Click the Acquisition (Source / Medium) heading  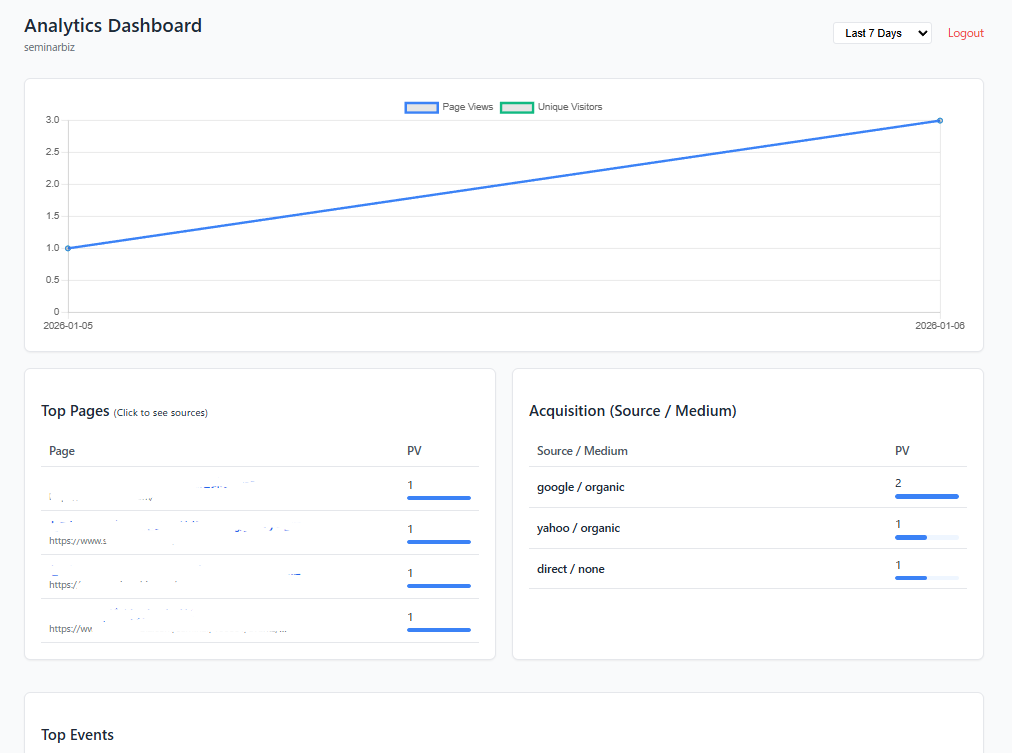click(x=632, y=411)
